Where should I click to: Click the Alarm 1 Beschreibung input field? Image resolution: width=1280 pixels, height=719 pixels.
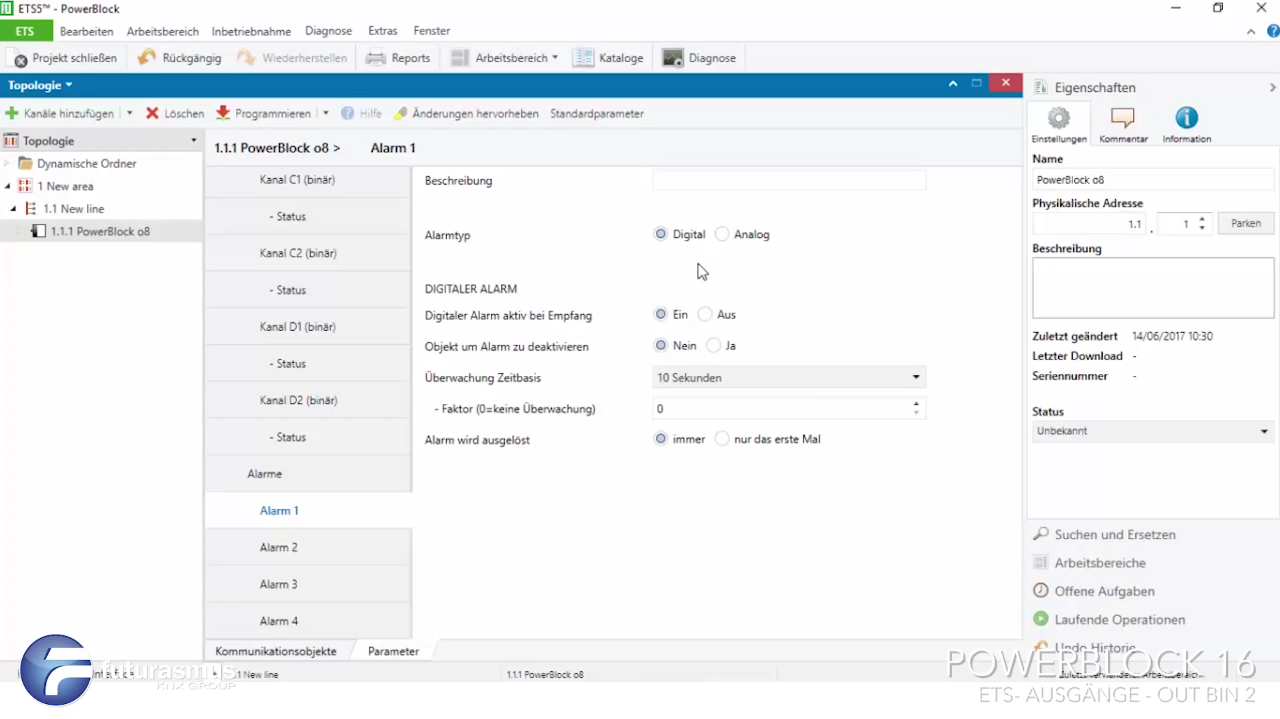pos(788,181)
